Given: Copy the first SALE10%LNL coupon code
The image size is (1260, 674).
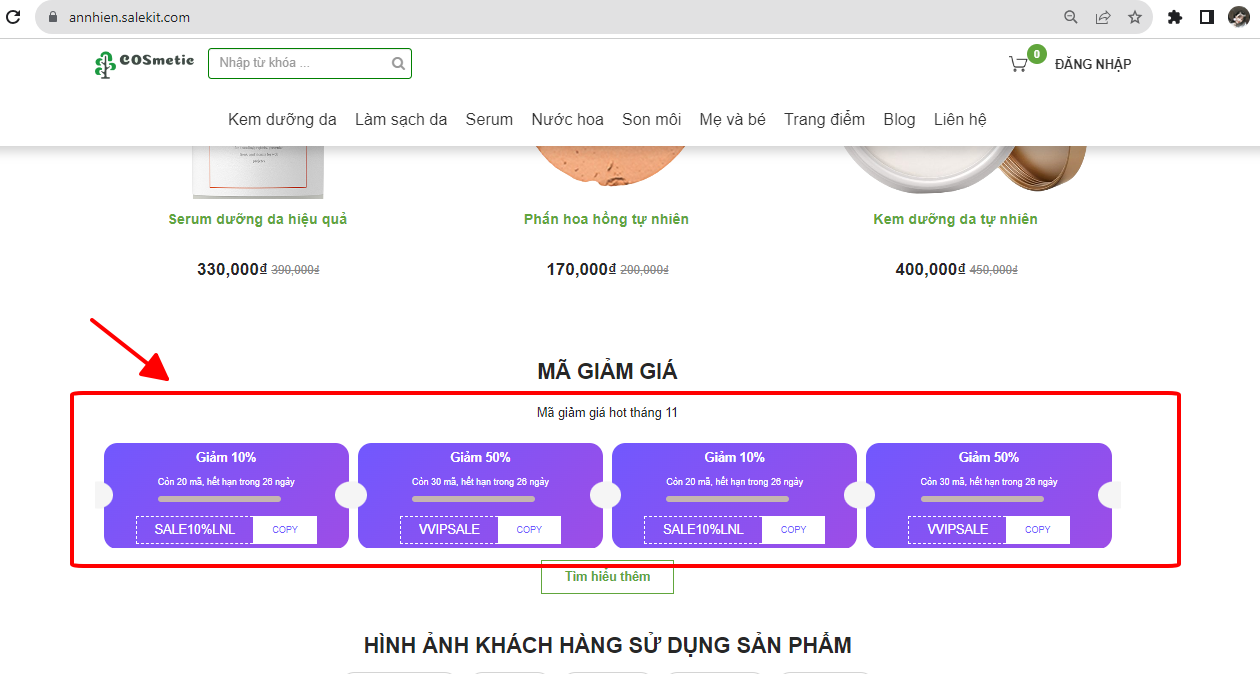Looking at the screenshot, I should 285,530.
